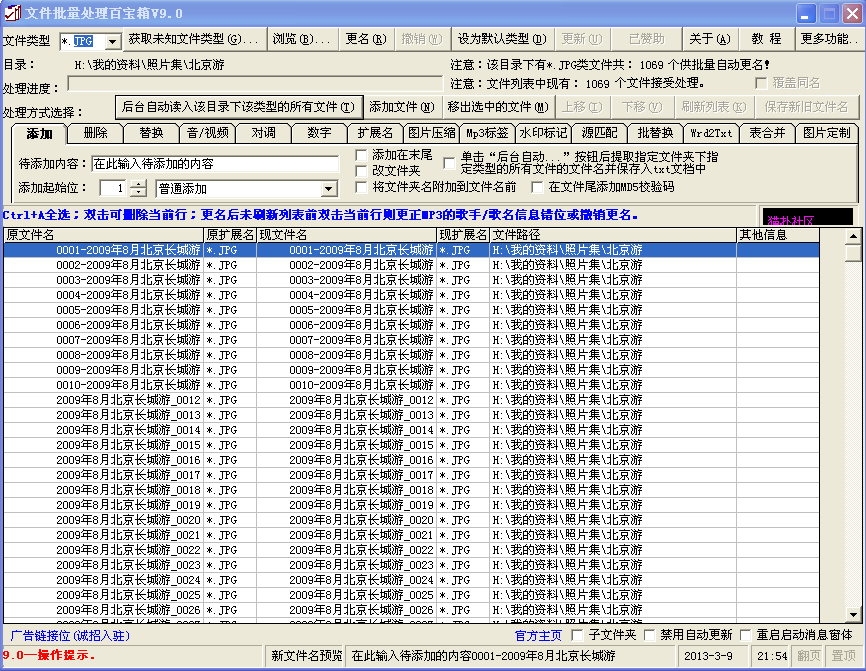Click the spinner up arrow for 添加起始位
The image size is (866, 671).
click(137, 184)
